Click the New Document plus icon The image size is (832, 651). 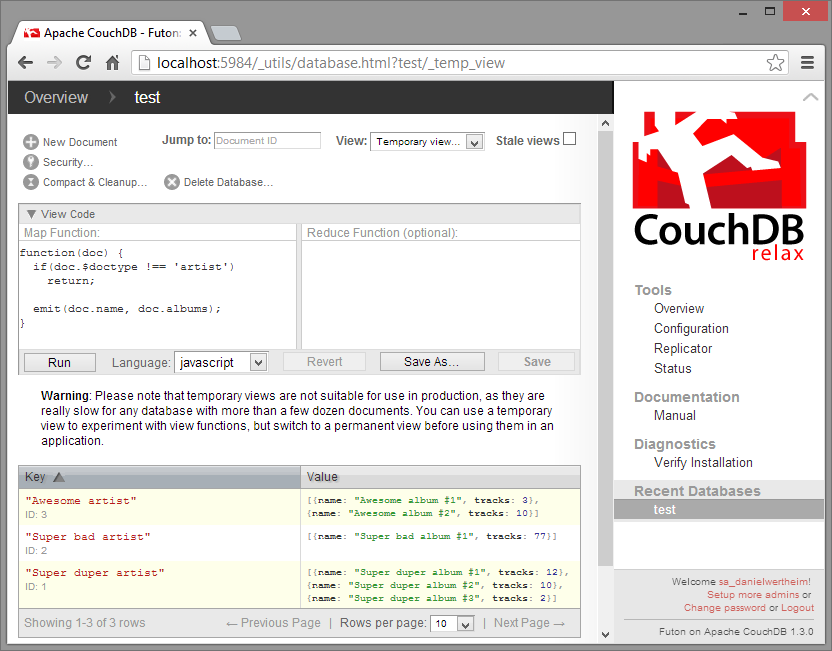pyautogui.click(x=31, y=142)
